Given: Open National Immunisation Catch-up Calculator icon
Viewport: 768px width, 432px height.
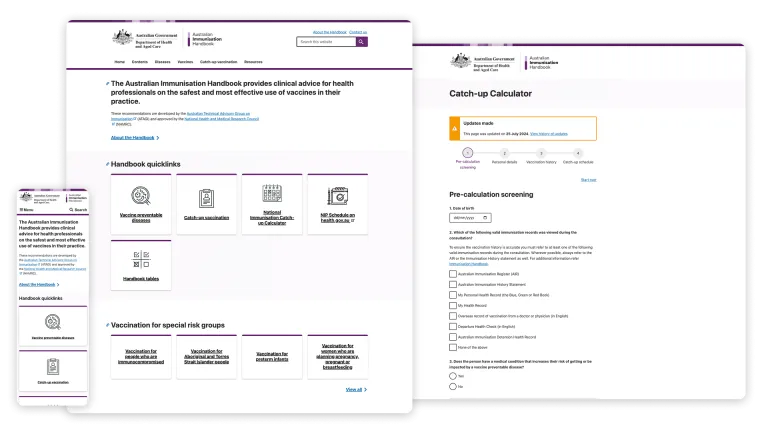Looking at the screenshot, I should 272,193.
